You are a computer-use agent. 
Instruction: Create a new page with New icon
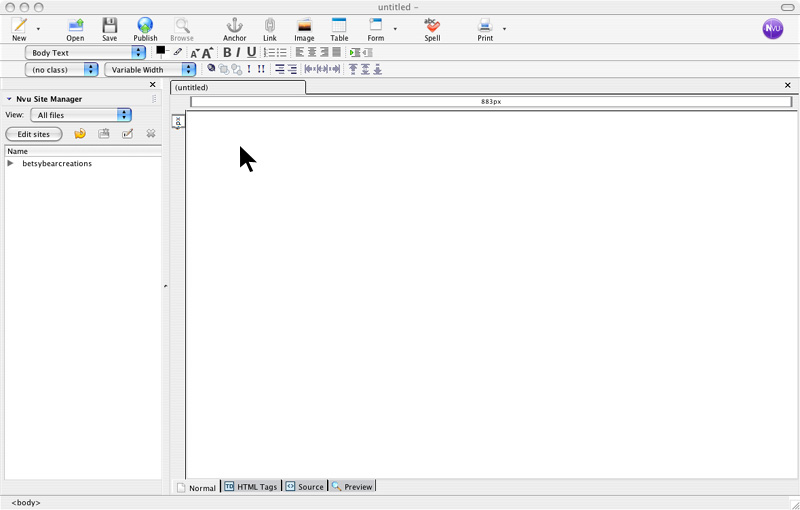[19, 29]
